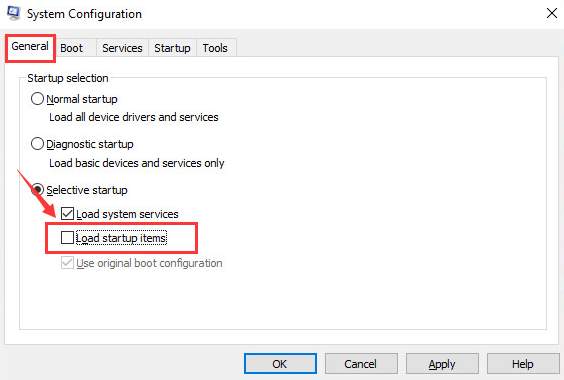Confirm changes with the OK button
The width and height of the screenshot is (564, 380).
pyautogui.click(x=280, y=364)
